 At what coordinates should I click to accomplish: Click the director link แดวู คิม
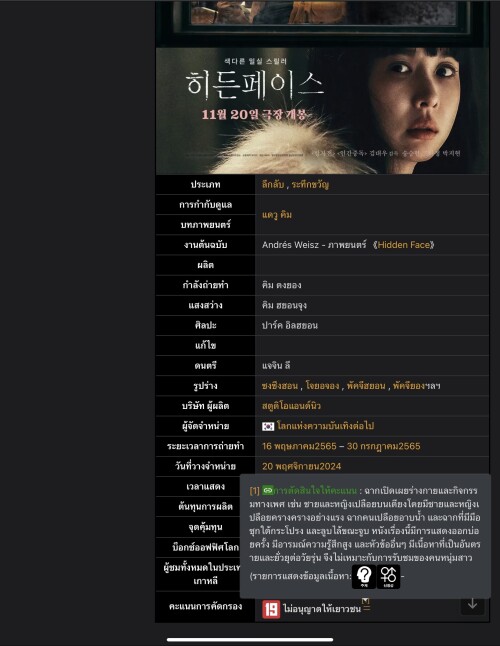[x=277, y=215]
